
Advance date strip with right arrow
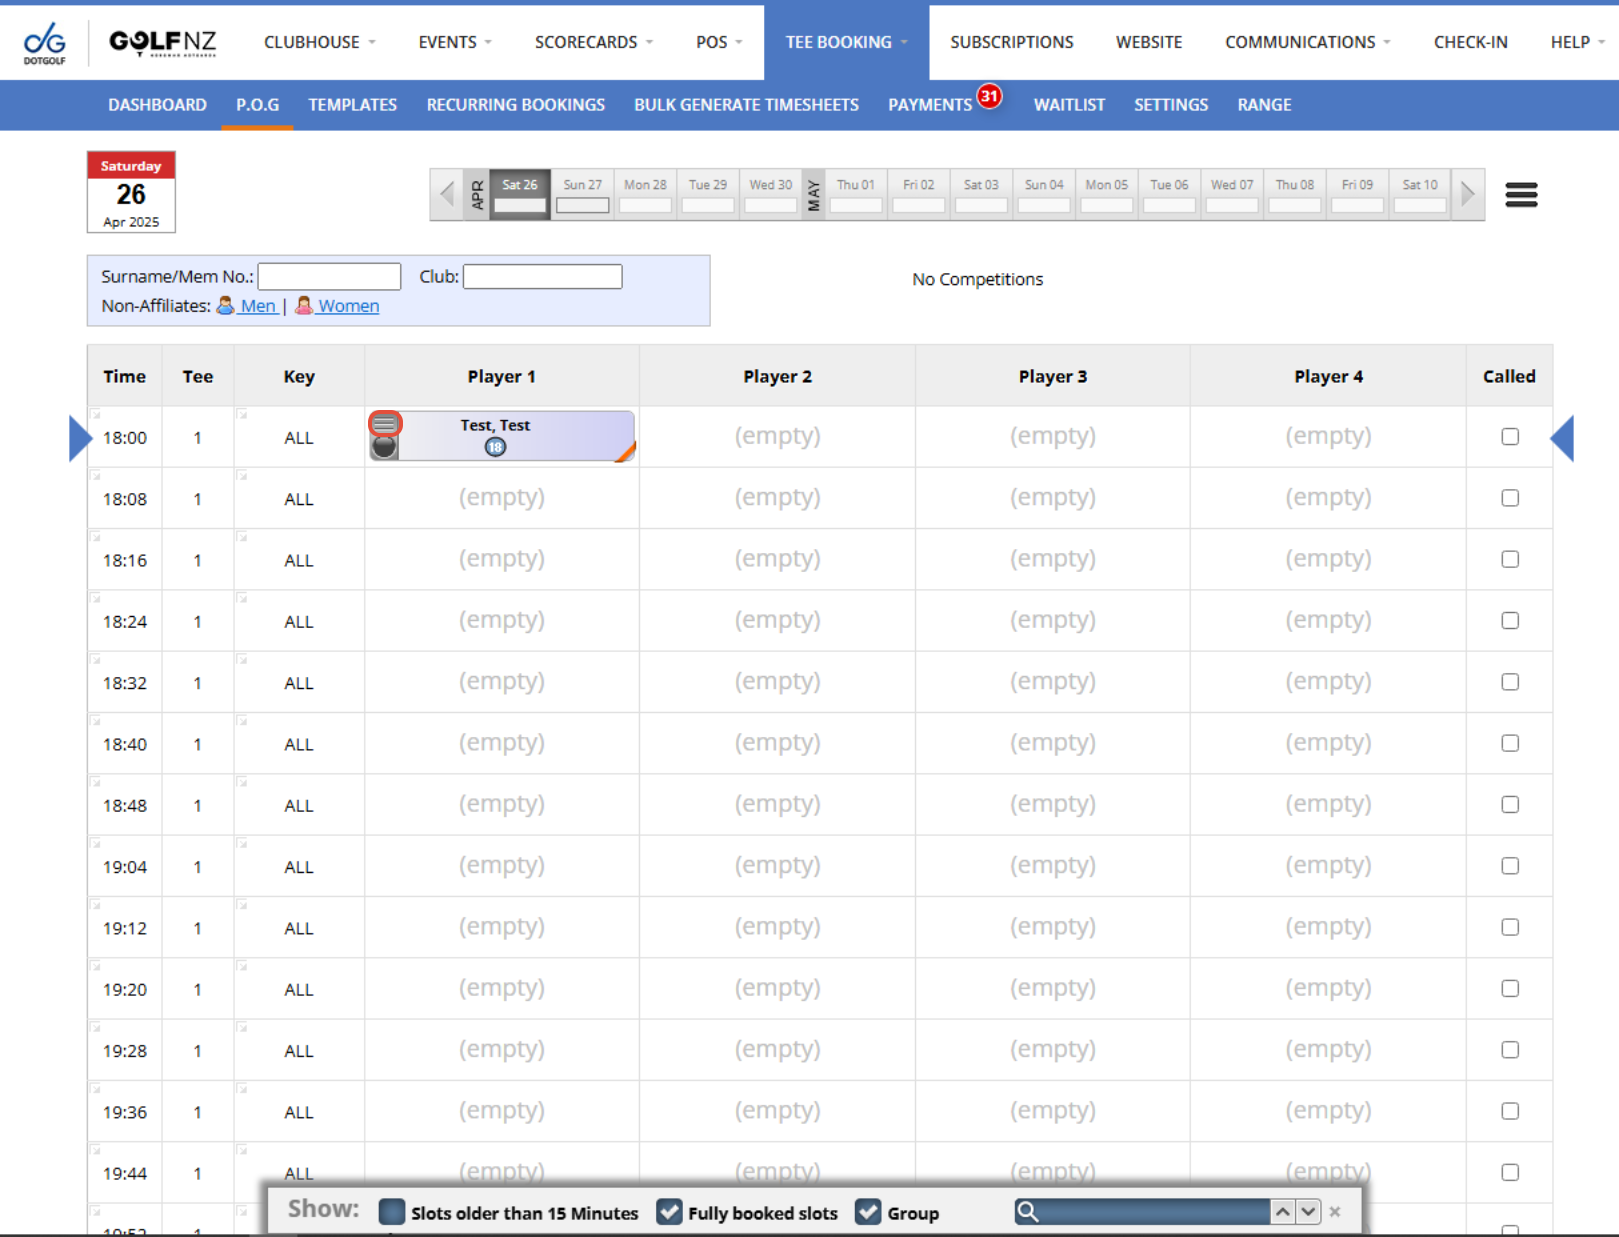click(x=1467, y=194)
